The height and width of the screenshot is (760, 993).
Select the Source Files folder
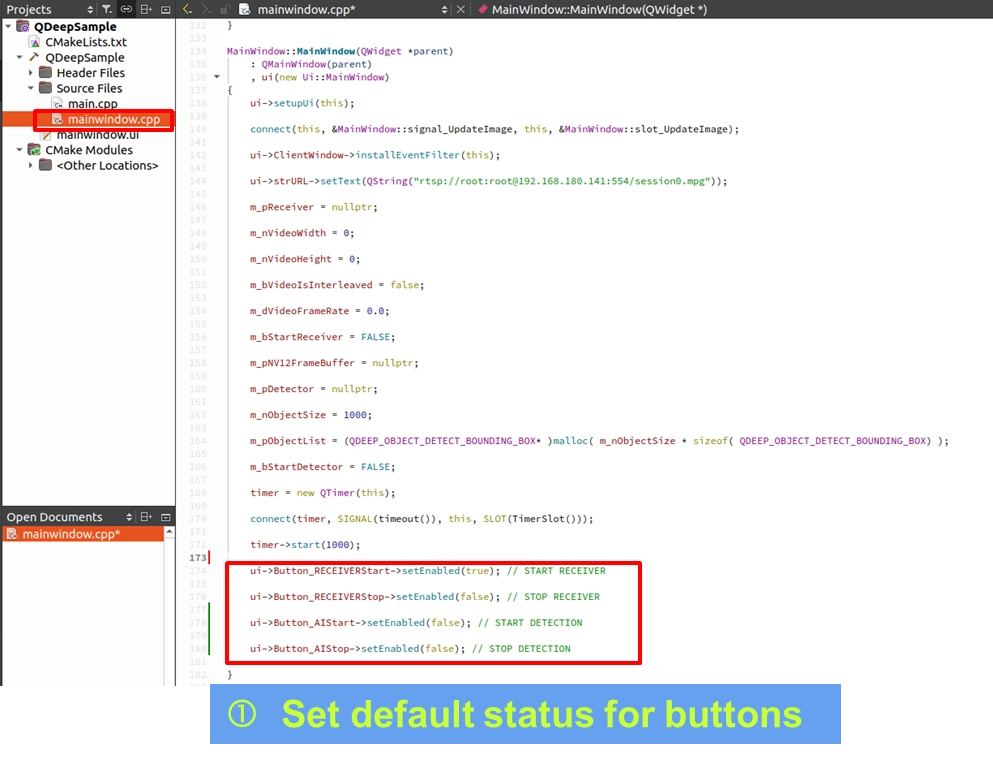(89, 88)
